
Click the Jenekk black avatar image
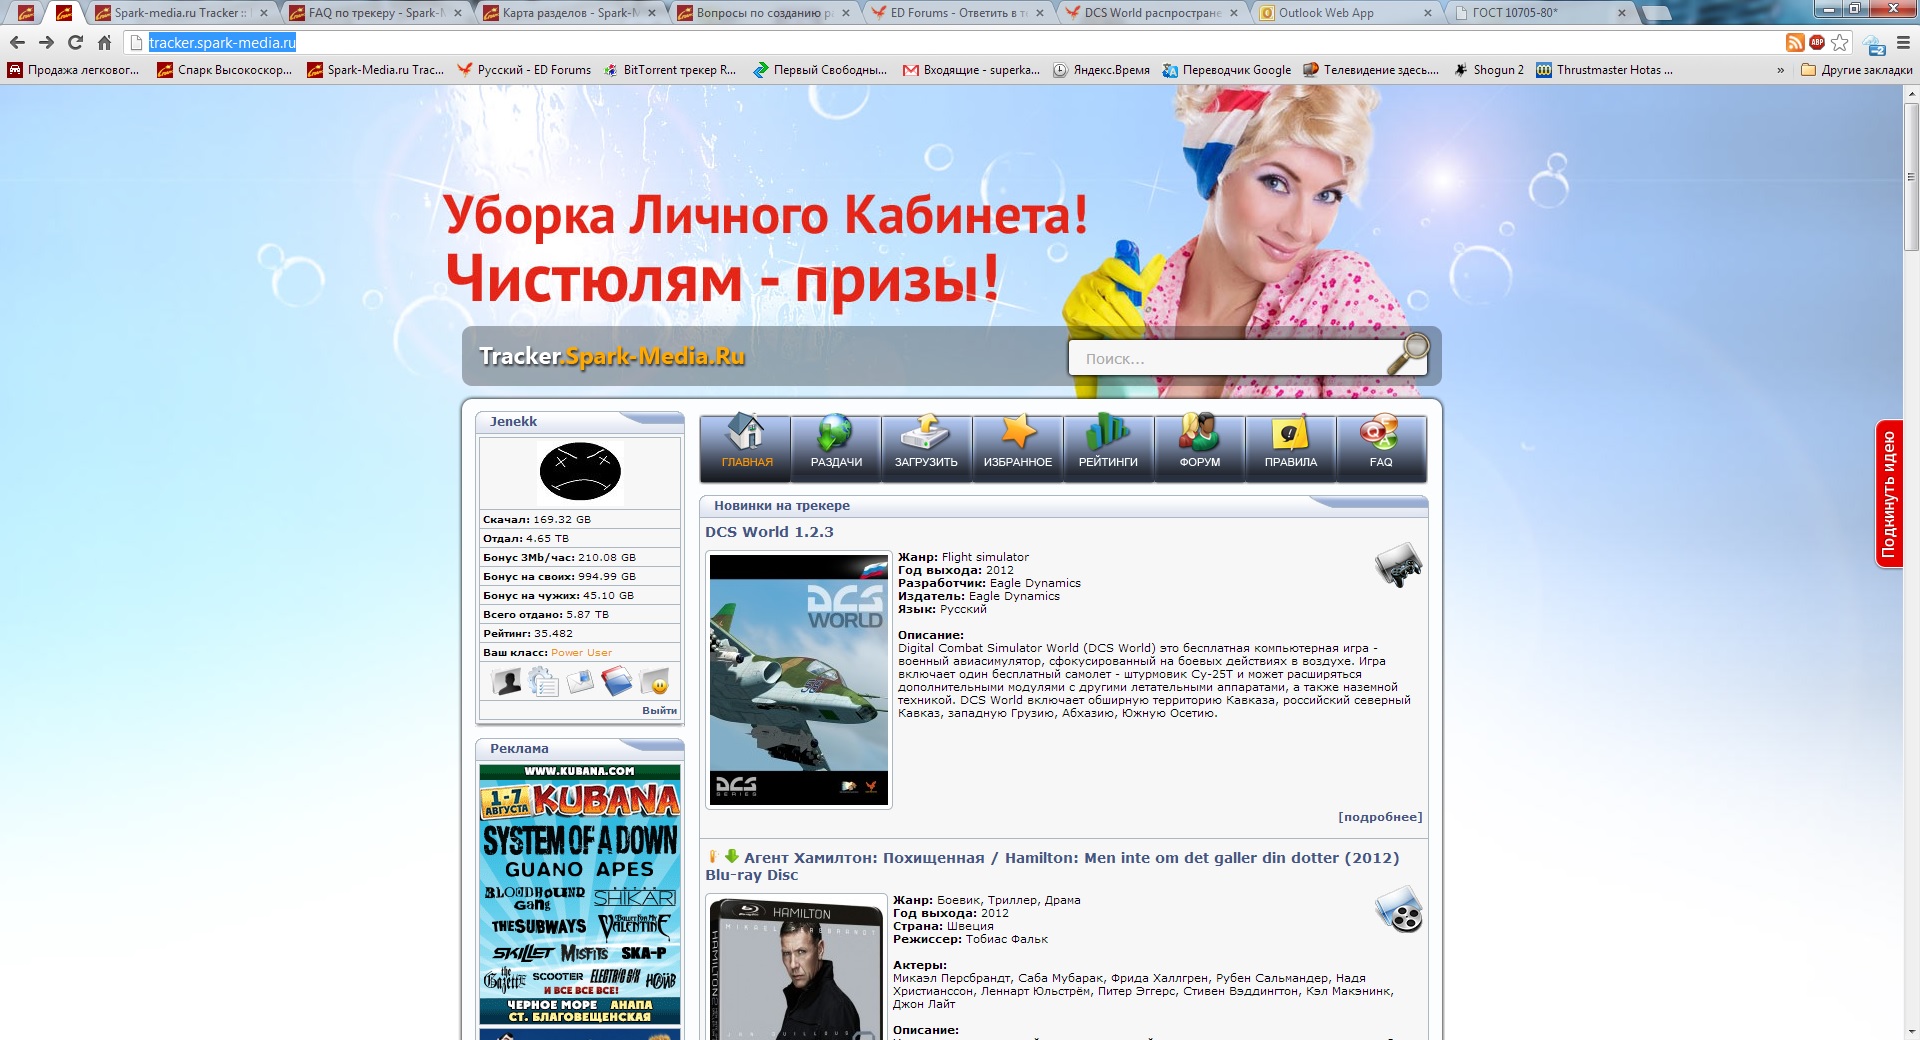point(580,472)
